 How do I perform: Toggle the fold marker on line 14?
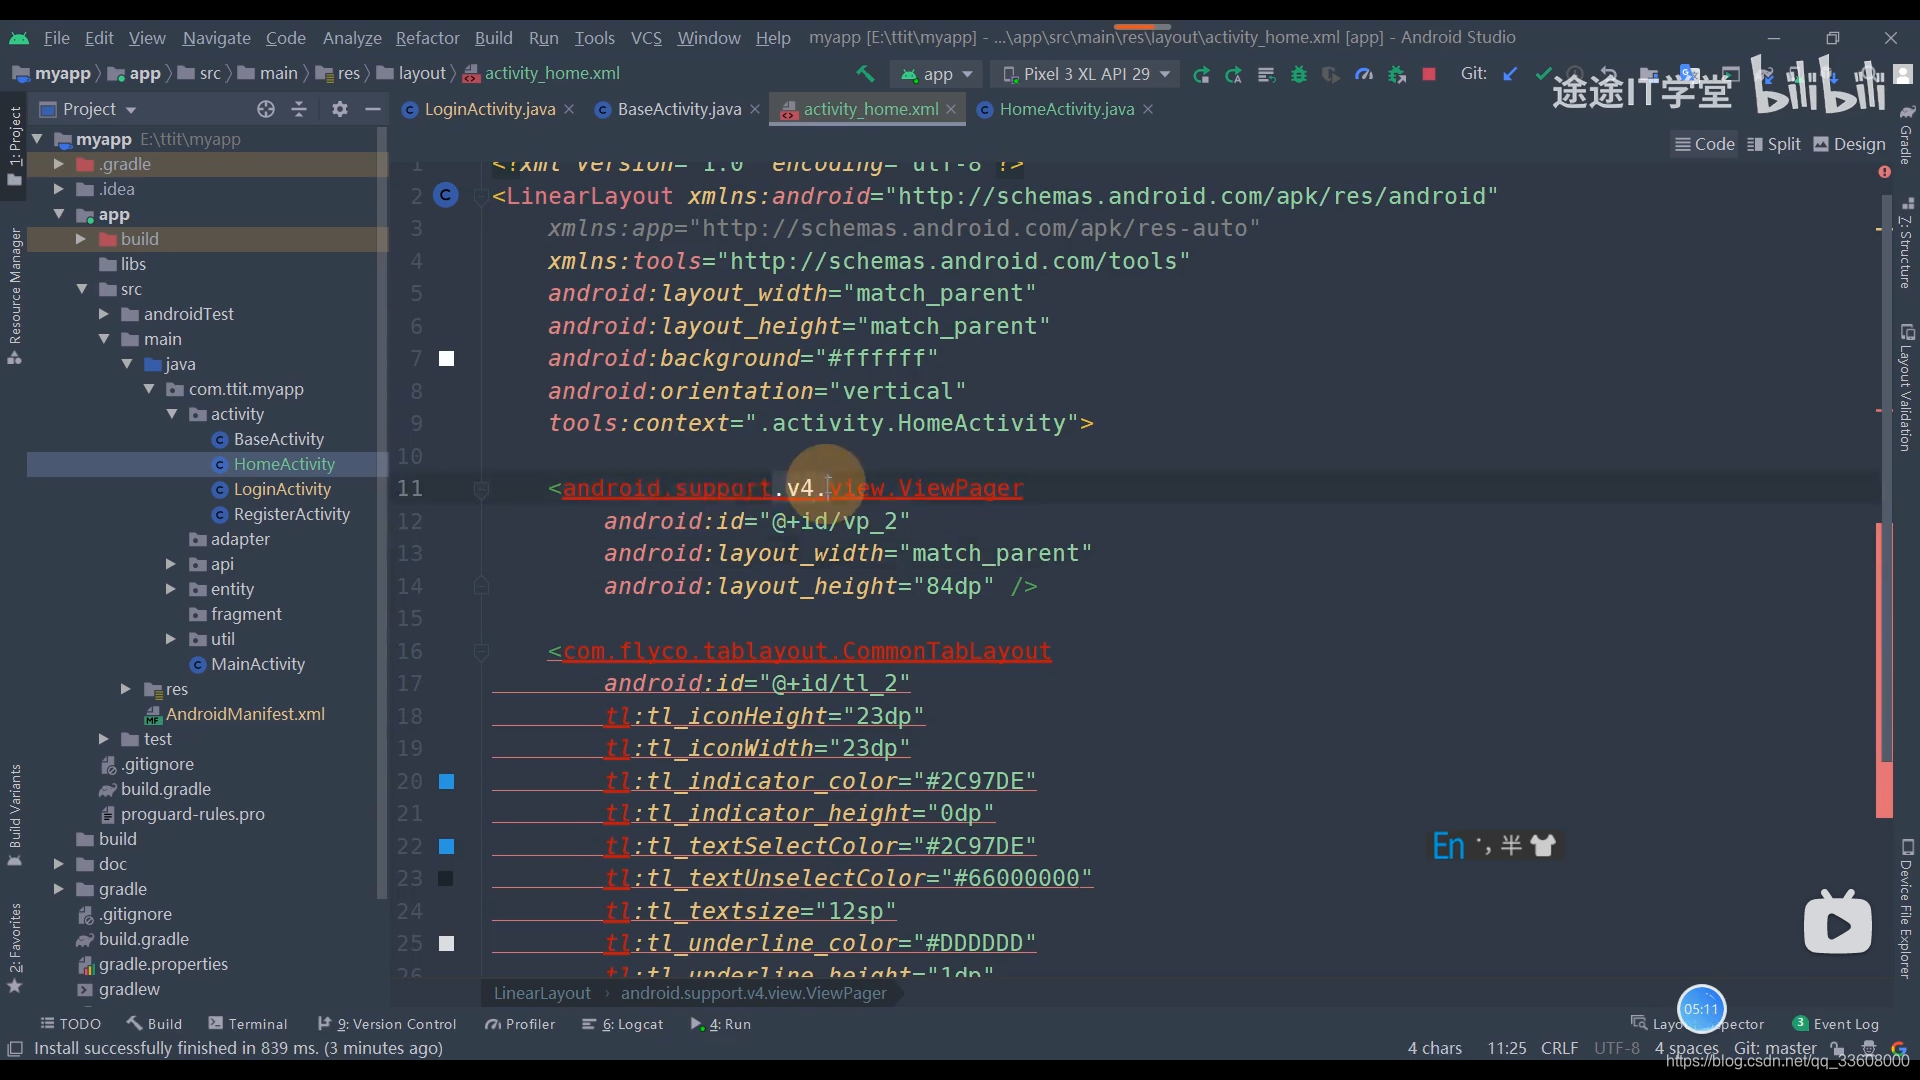[x=481, y=586]
